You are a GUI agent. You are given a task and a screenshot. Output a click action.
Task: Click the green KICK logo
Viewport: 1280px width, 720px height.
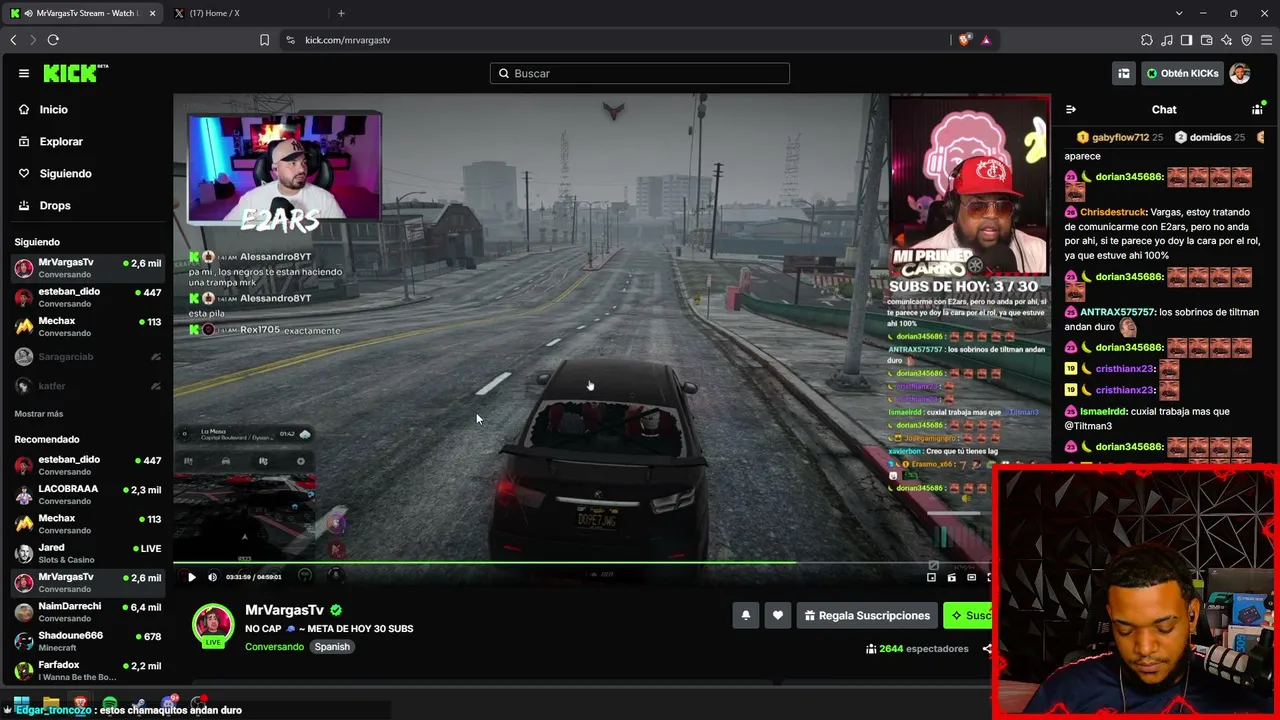tap(75, 73)
